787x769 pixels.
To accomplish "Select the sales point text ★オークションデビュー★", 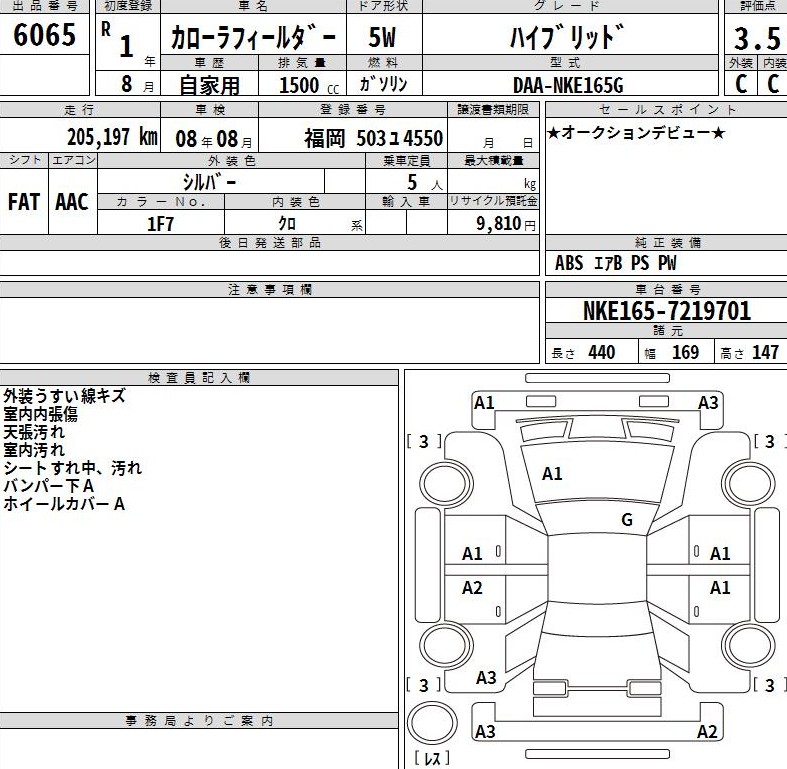I will [x=635, y=133].
